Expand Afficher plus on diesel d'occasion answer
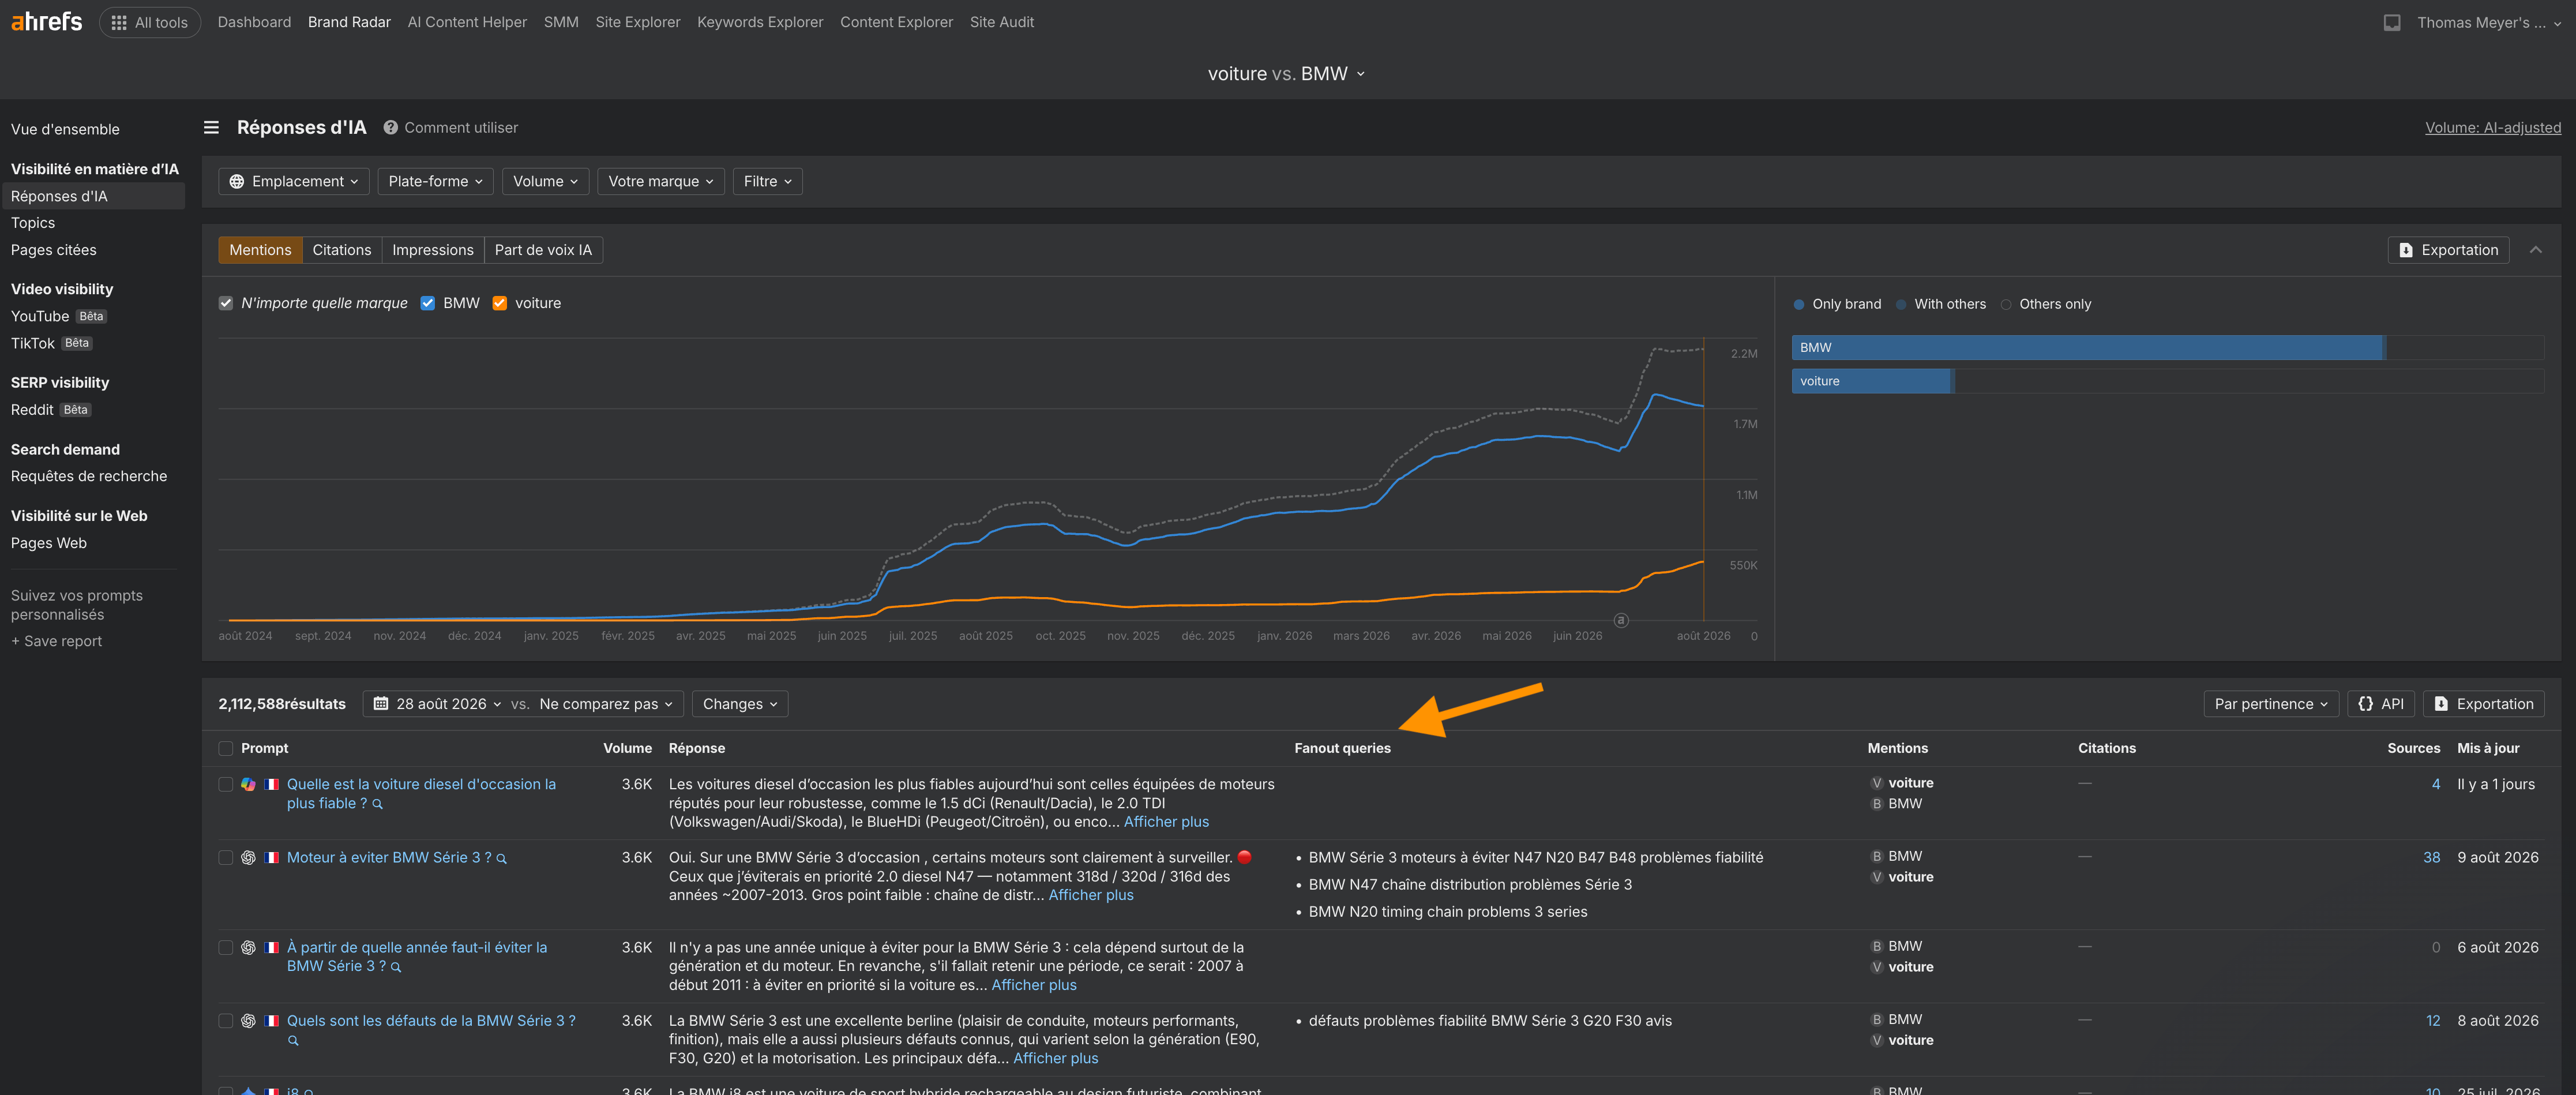The image size is (2576, 1095). tap(1166, 822)
